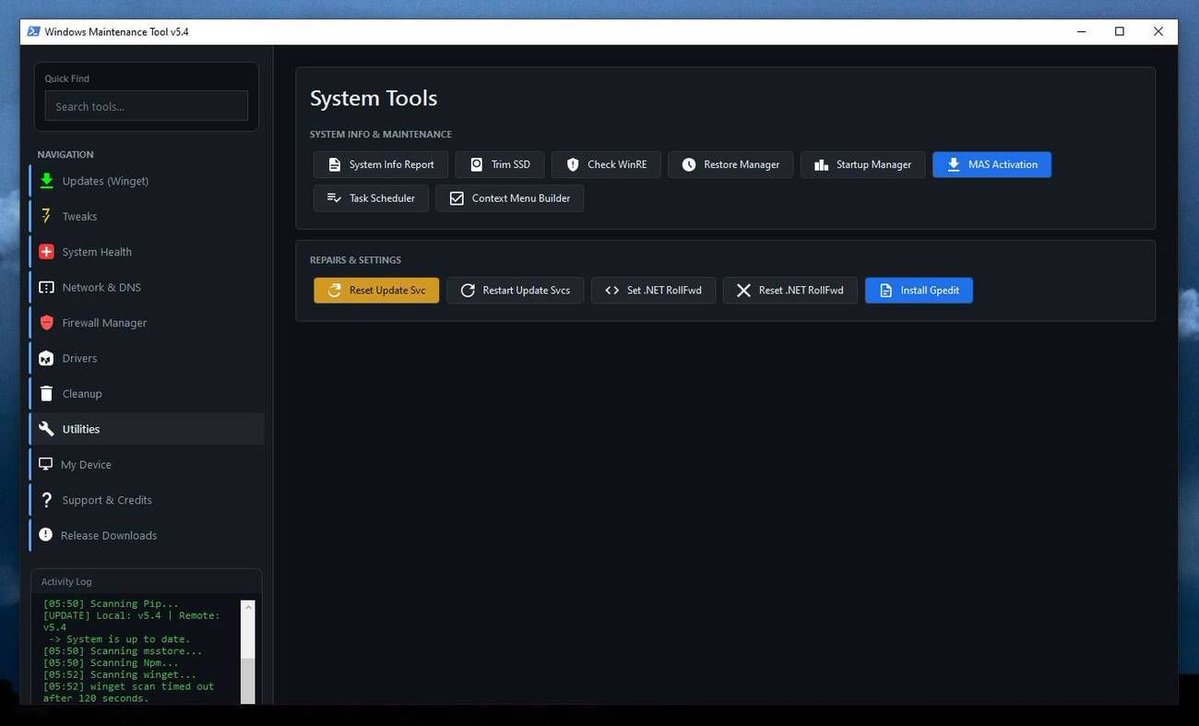Click the shield icon on Check WinRE
The width and height of the screenshot is (1199, 726).
(x=573, y=164)
